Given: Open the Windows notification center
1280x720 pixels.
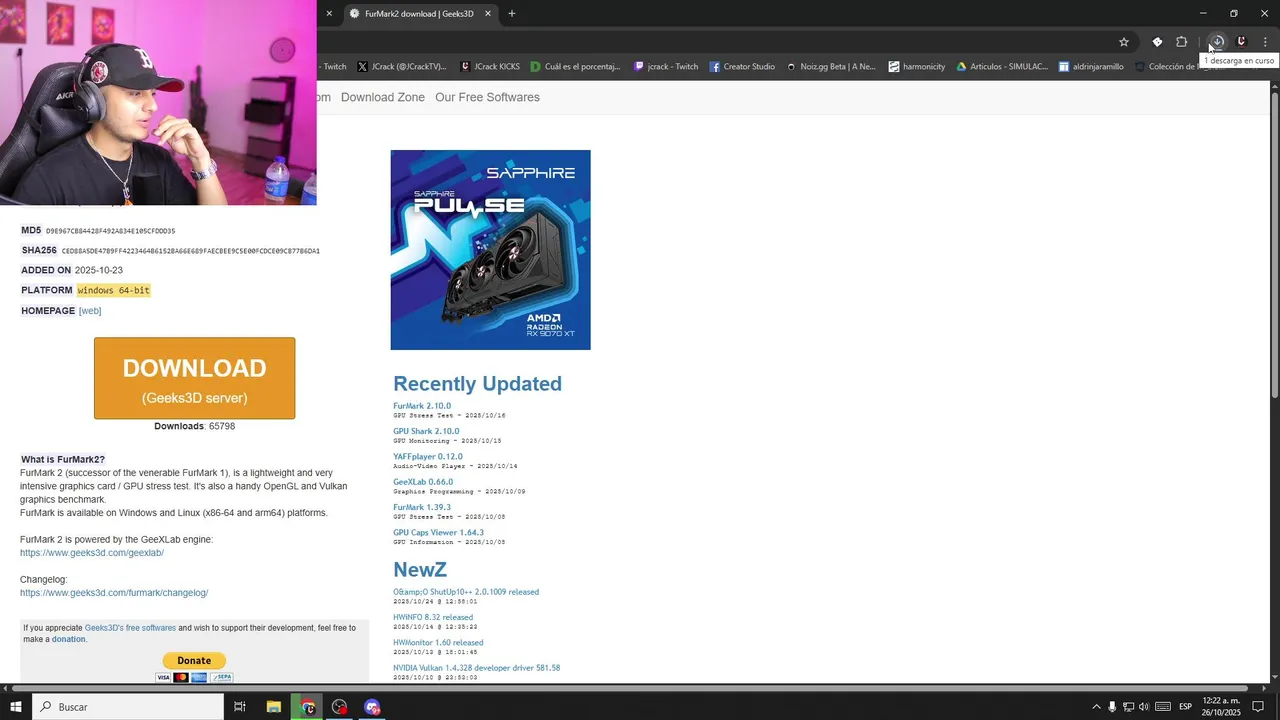Looking at the screenshot, I should (1258, 707).
